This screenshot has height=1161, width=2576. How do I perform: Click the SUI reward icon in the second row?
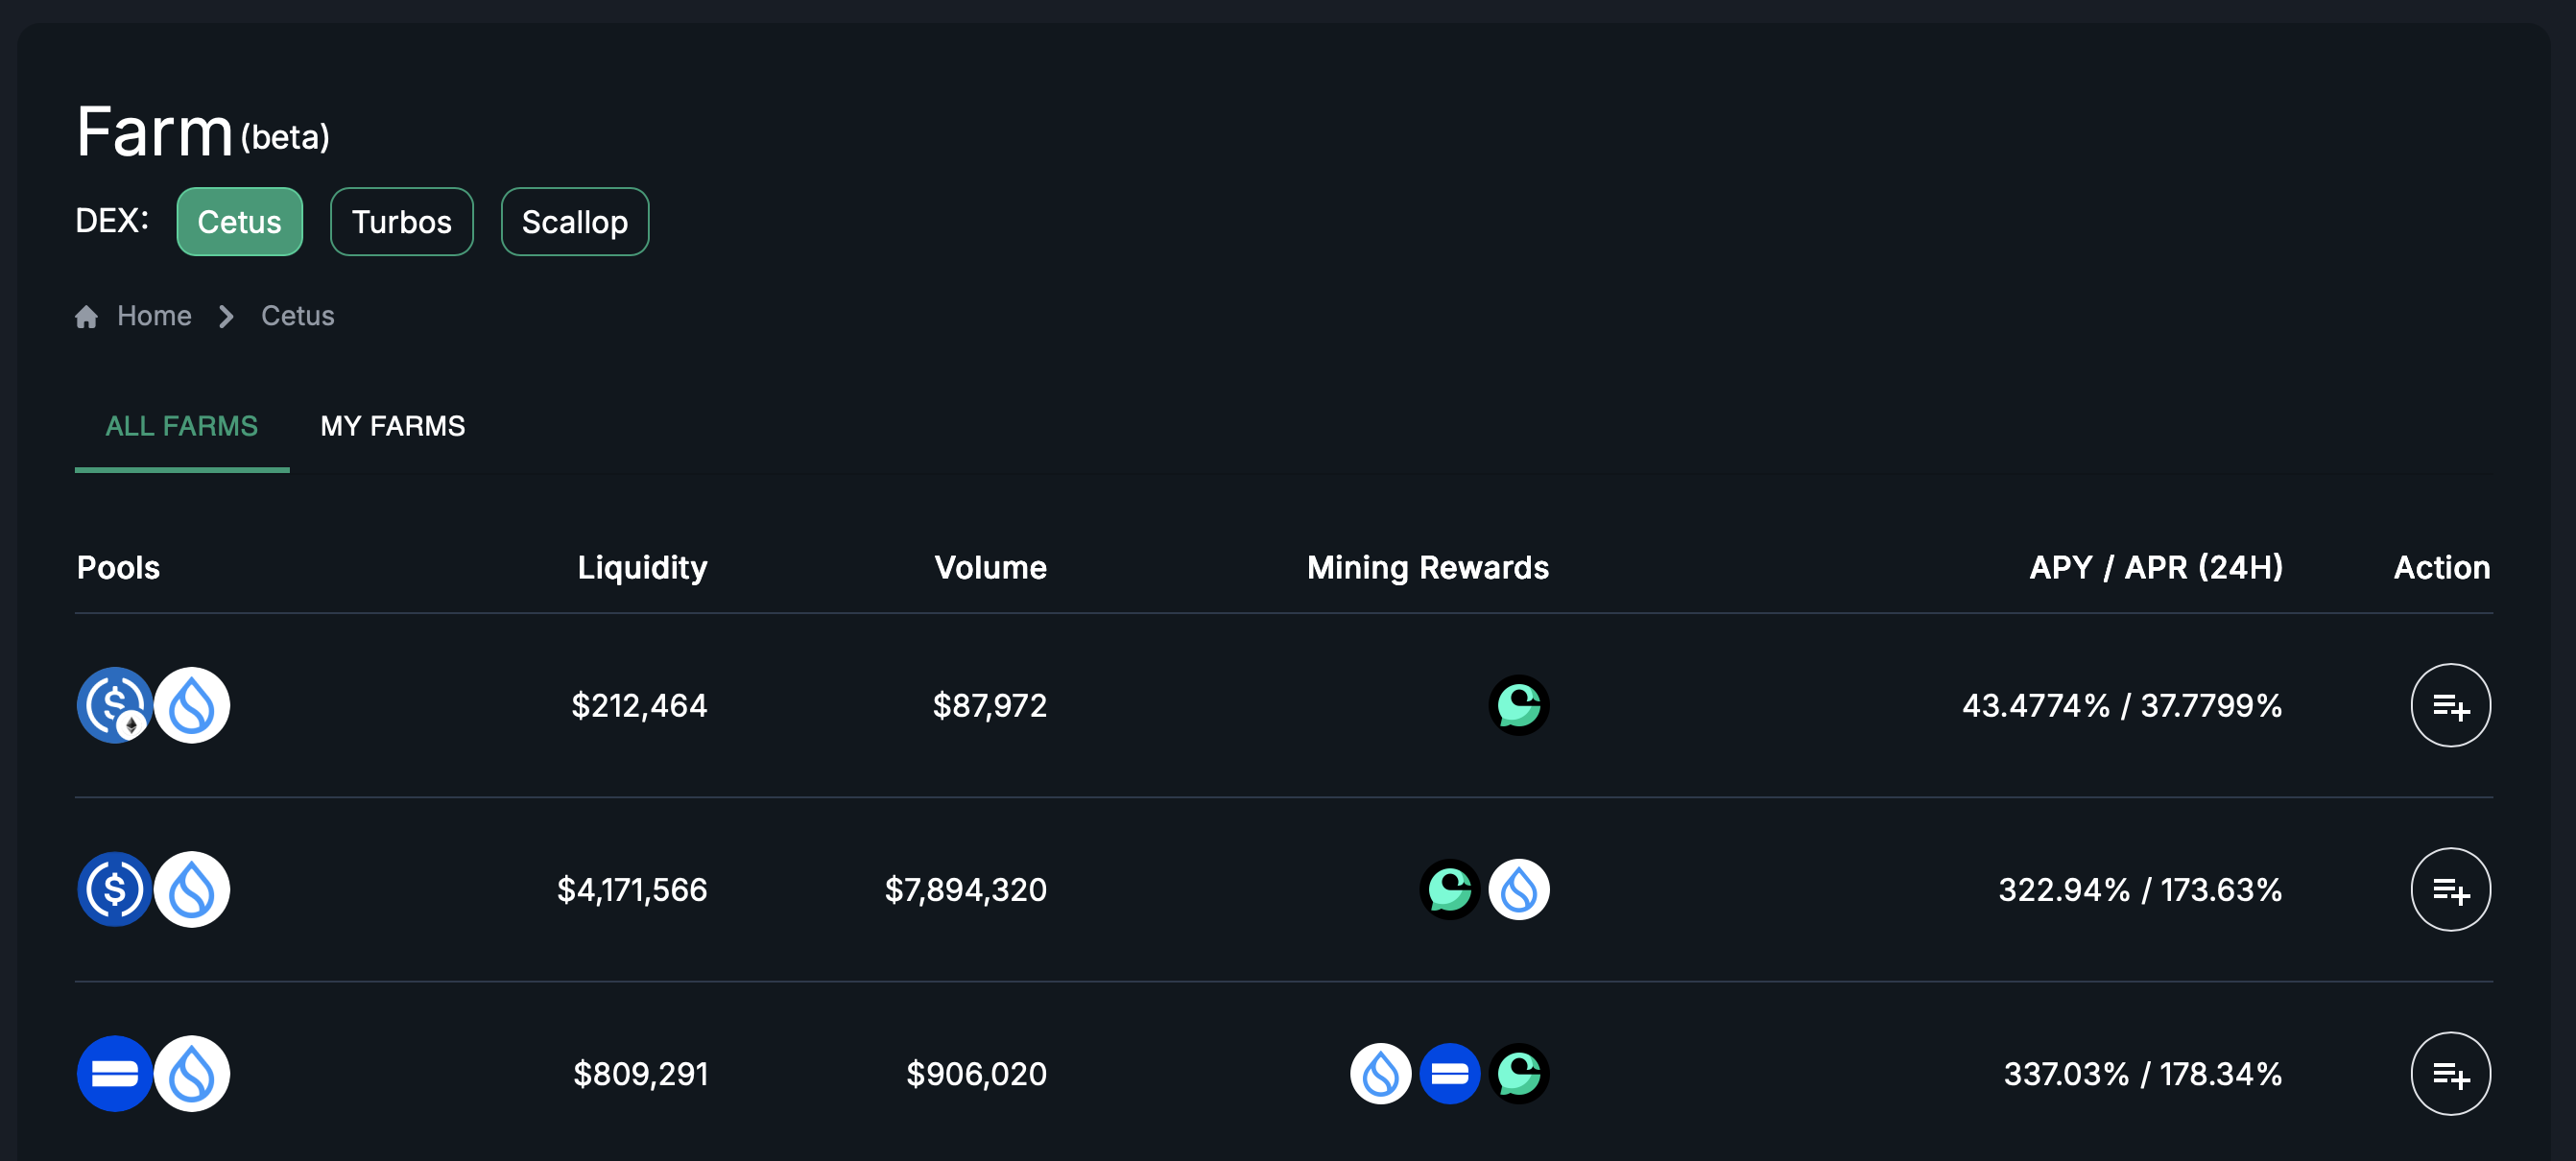[x=1518, y=889]
